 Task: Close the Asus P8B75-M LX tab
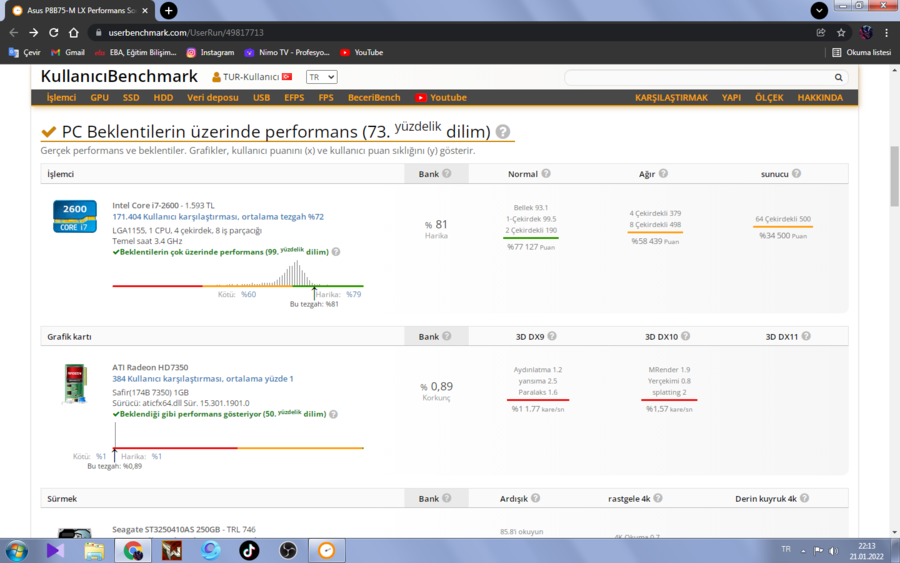coord(145,10)
